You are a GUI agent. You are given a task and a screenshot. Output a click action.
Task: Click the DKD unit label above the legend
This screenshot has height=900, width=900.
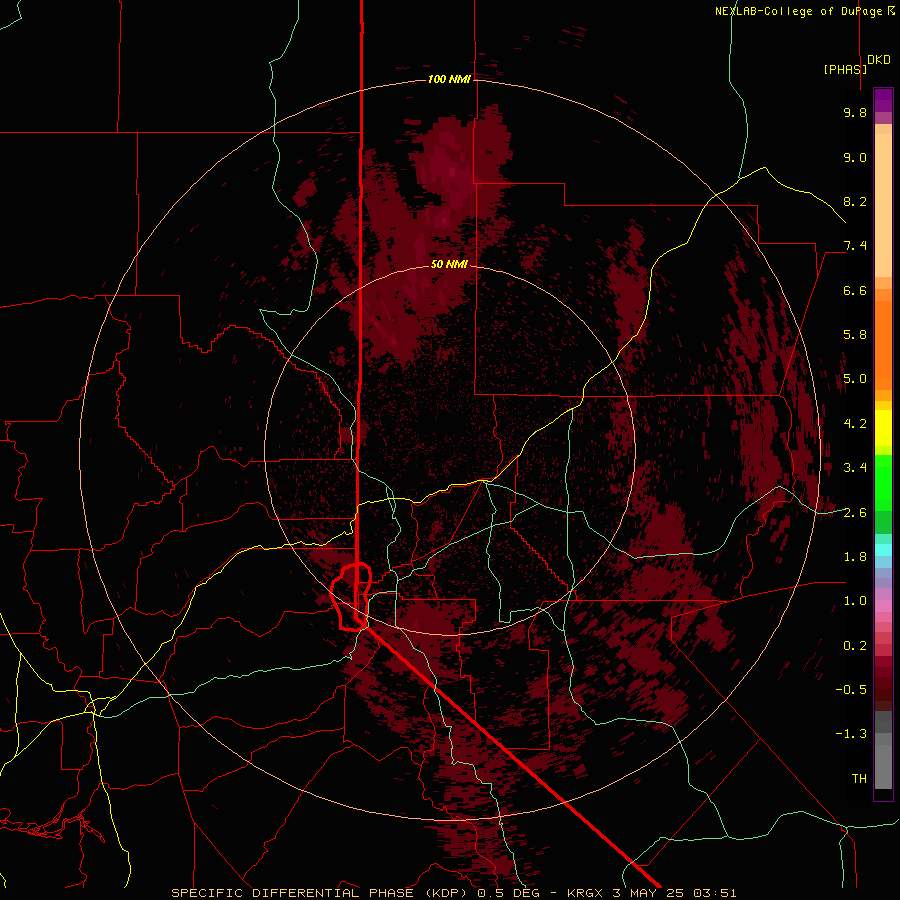pos(879,60)
